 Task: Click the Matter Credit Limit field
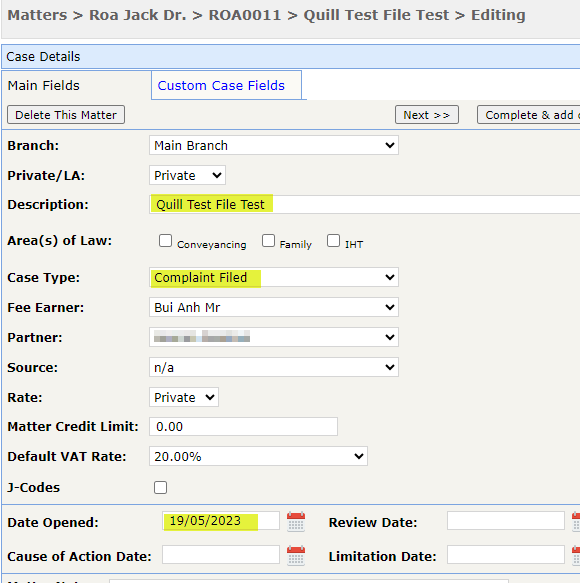[244, 426]
